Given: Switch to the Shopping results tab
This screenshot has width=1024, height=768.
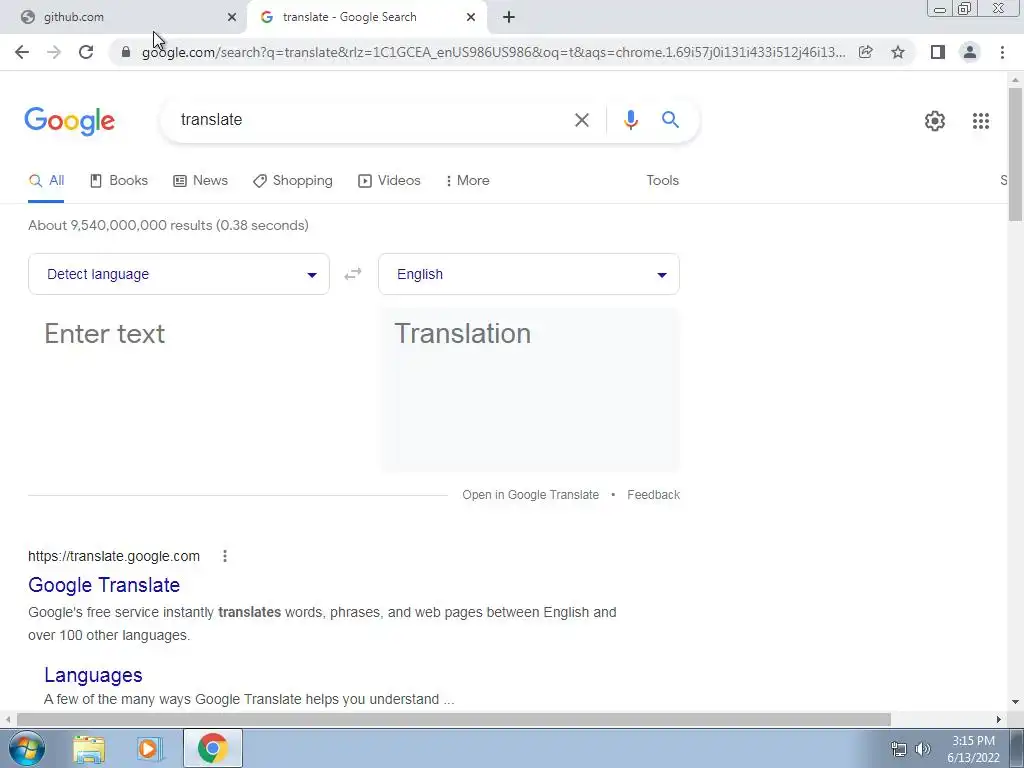Looking at the screenshot, I should (x=293, y=181).
